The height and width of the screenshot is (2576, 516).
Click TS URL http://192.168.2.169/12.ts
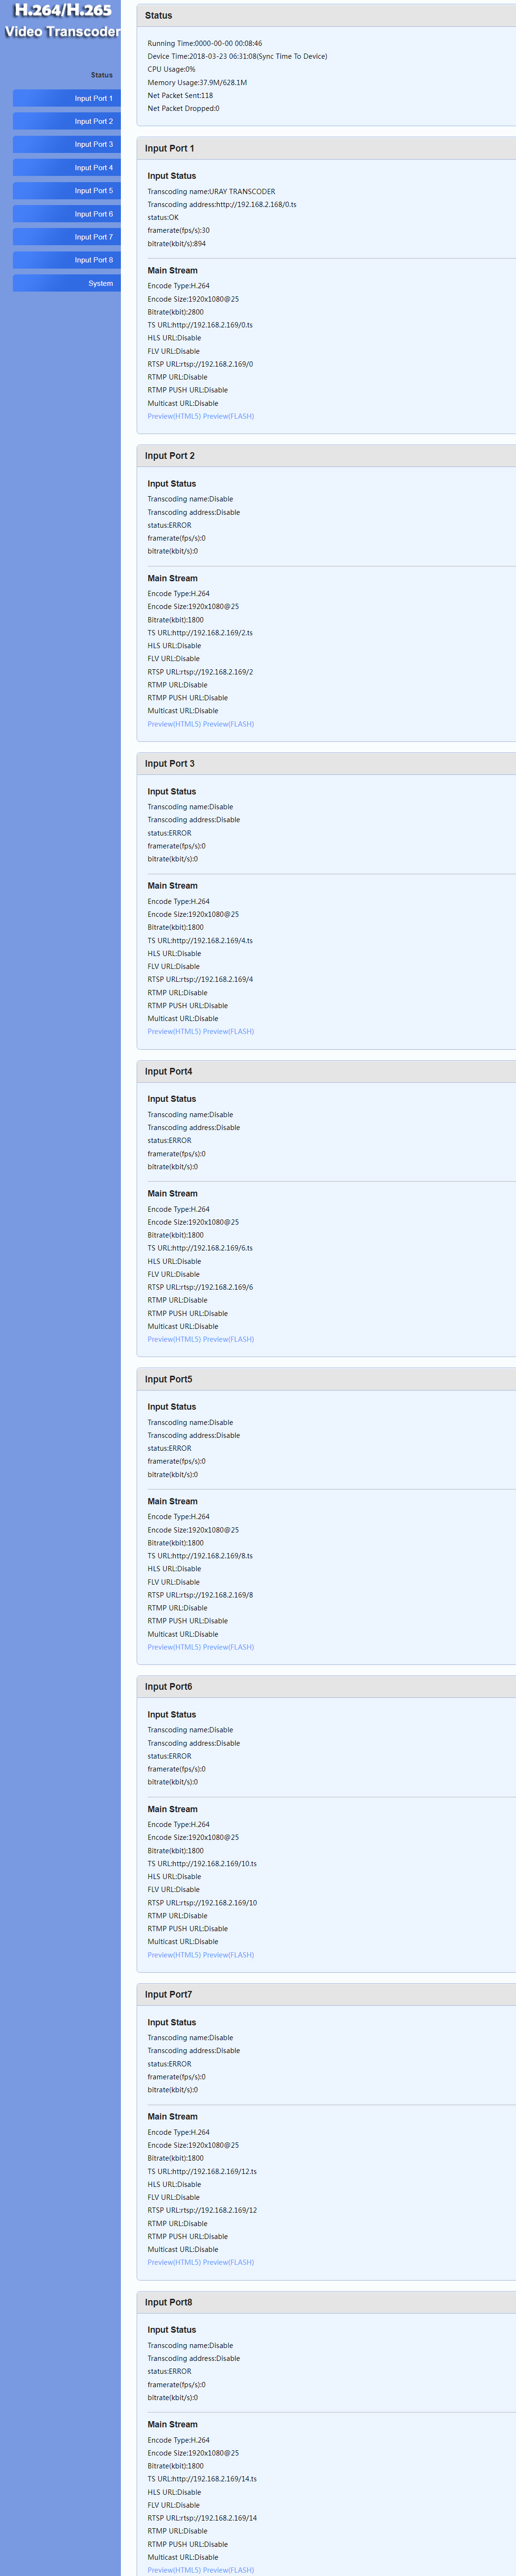[202, 2172]
